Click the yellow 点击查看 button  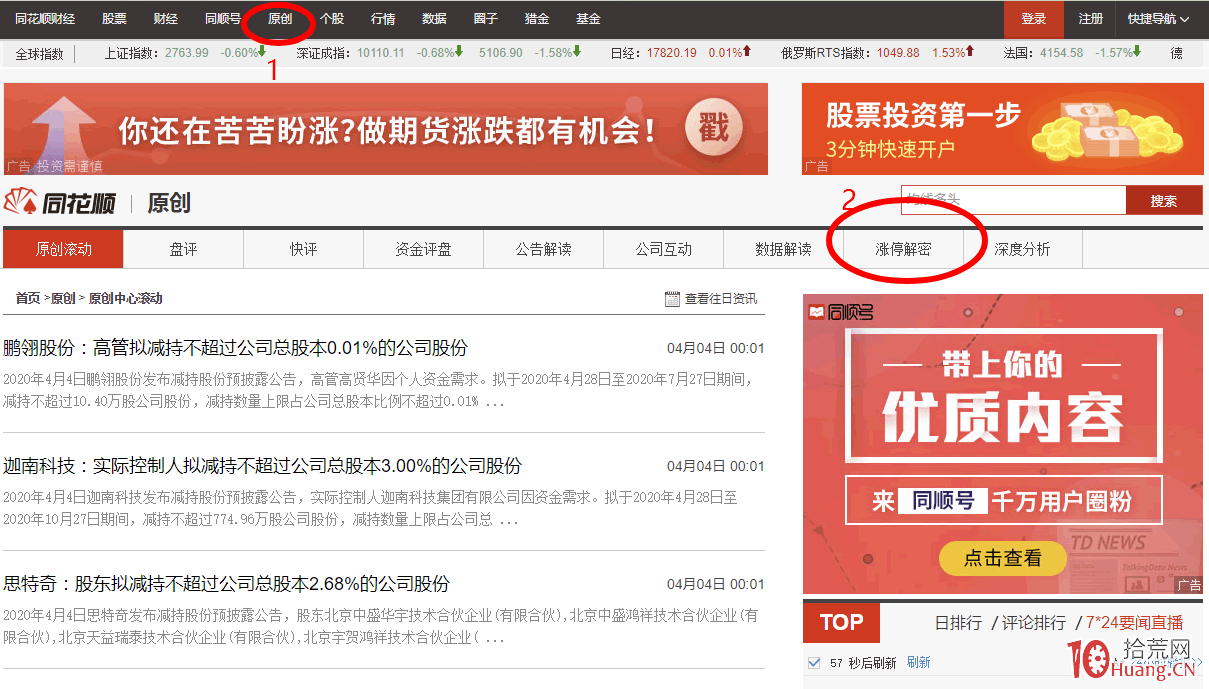click(1002, 558)
